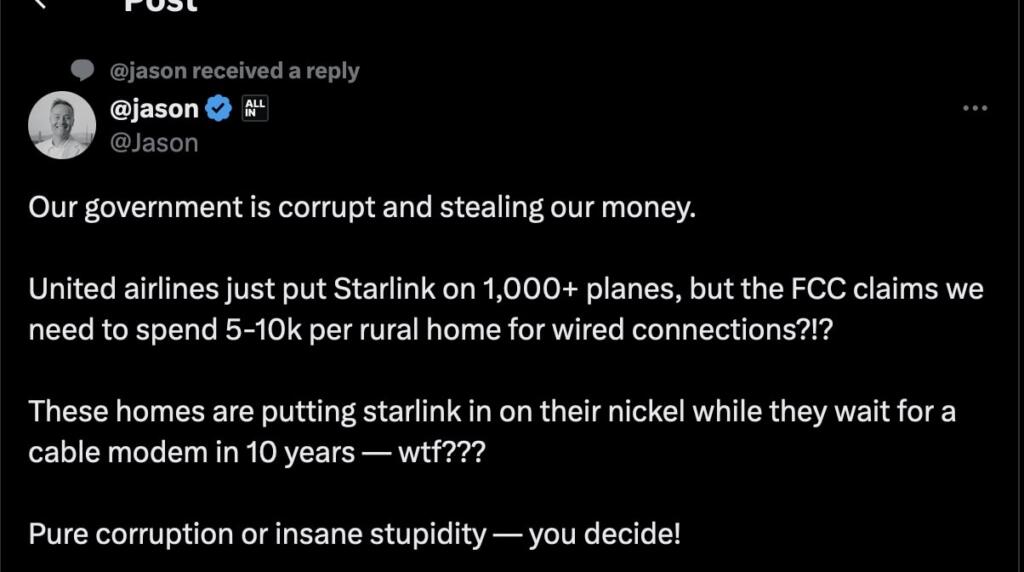
Task: Click the 'Pure corruption or insane stupidity' text
Action: (x=257, y=533)
